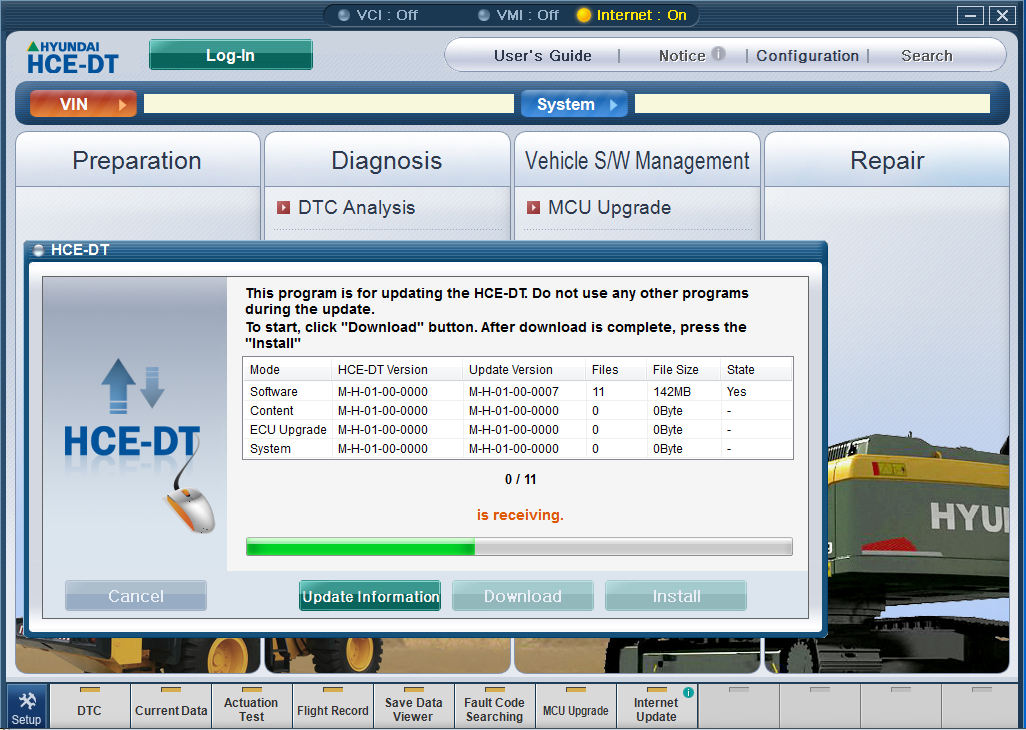Image resolution: width=1026 pixels, height=730 pixels.
Task: Click the Download button
Action: pos(523,596)
